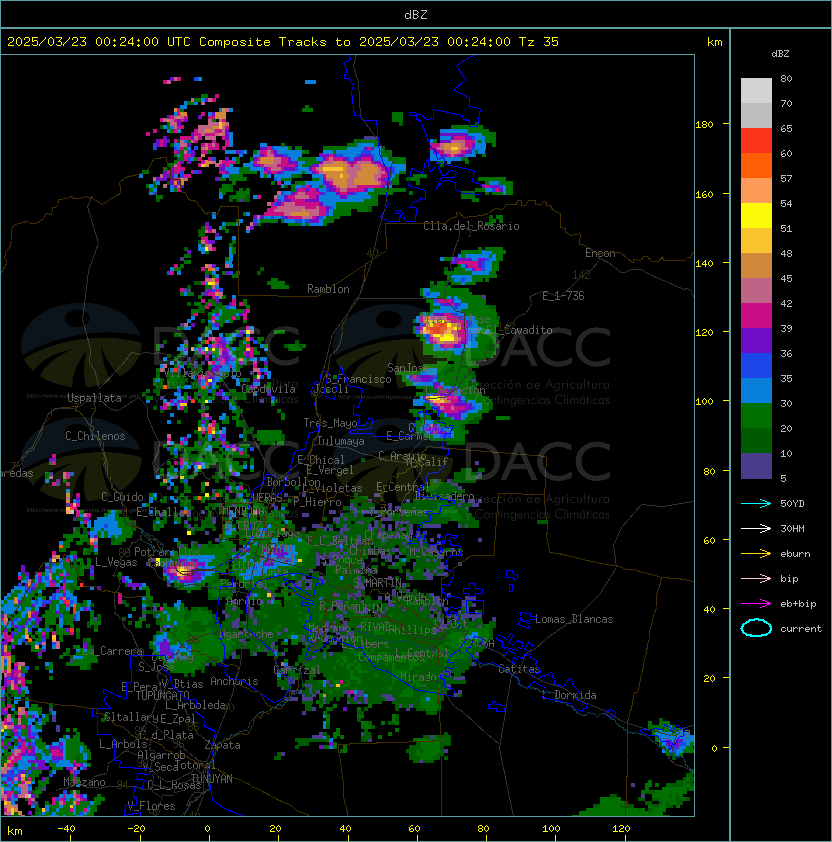The height and width of the screenshot is (842, 832).
Task: Pick the light blue swatch below 35 dBZ
Action: click(x=756, y=391)
